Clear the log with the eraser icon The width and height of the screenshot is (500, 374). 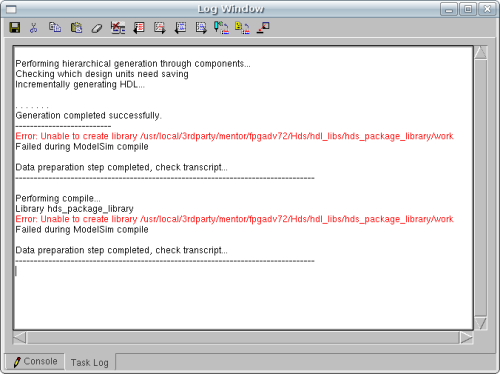tap(97, 28)
